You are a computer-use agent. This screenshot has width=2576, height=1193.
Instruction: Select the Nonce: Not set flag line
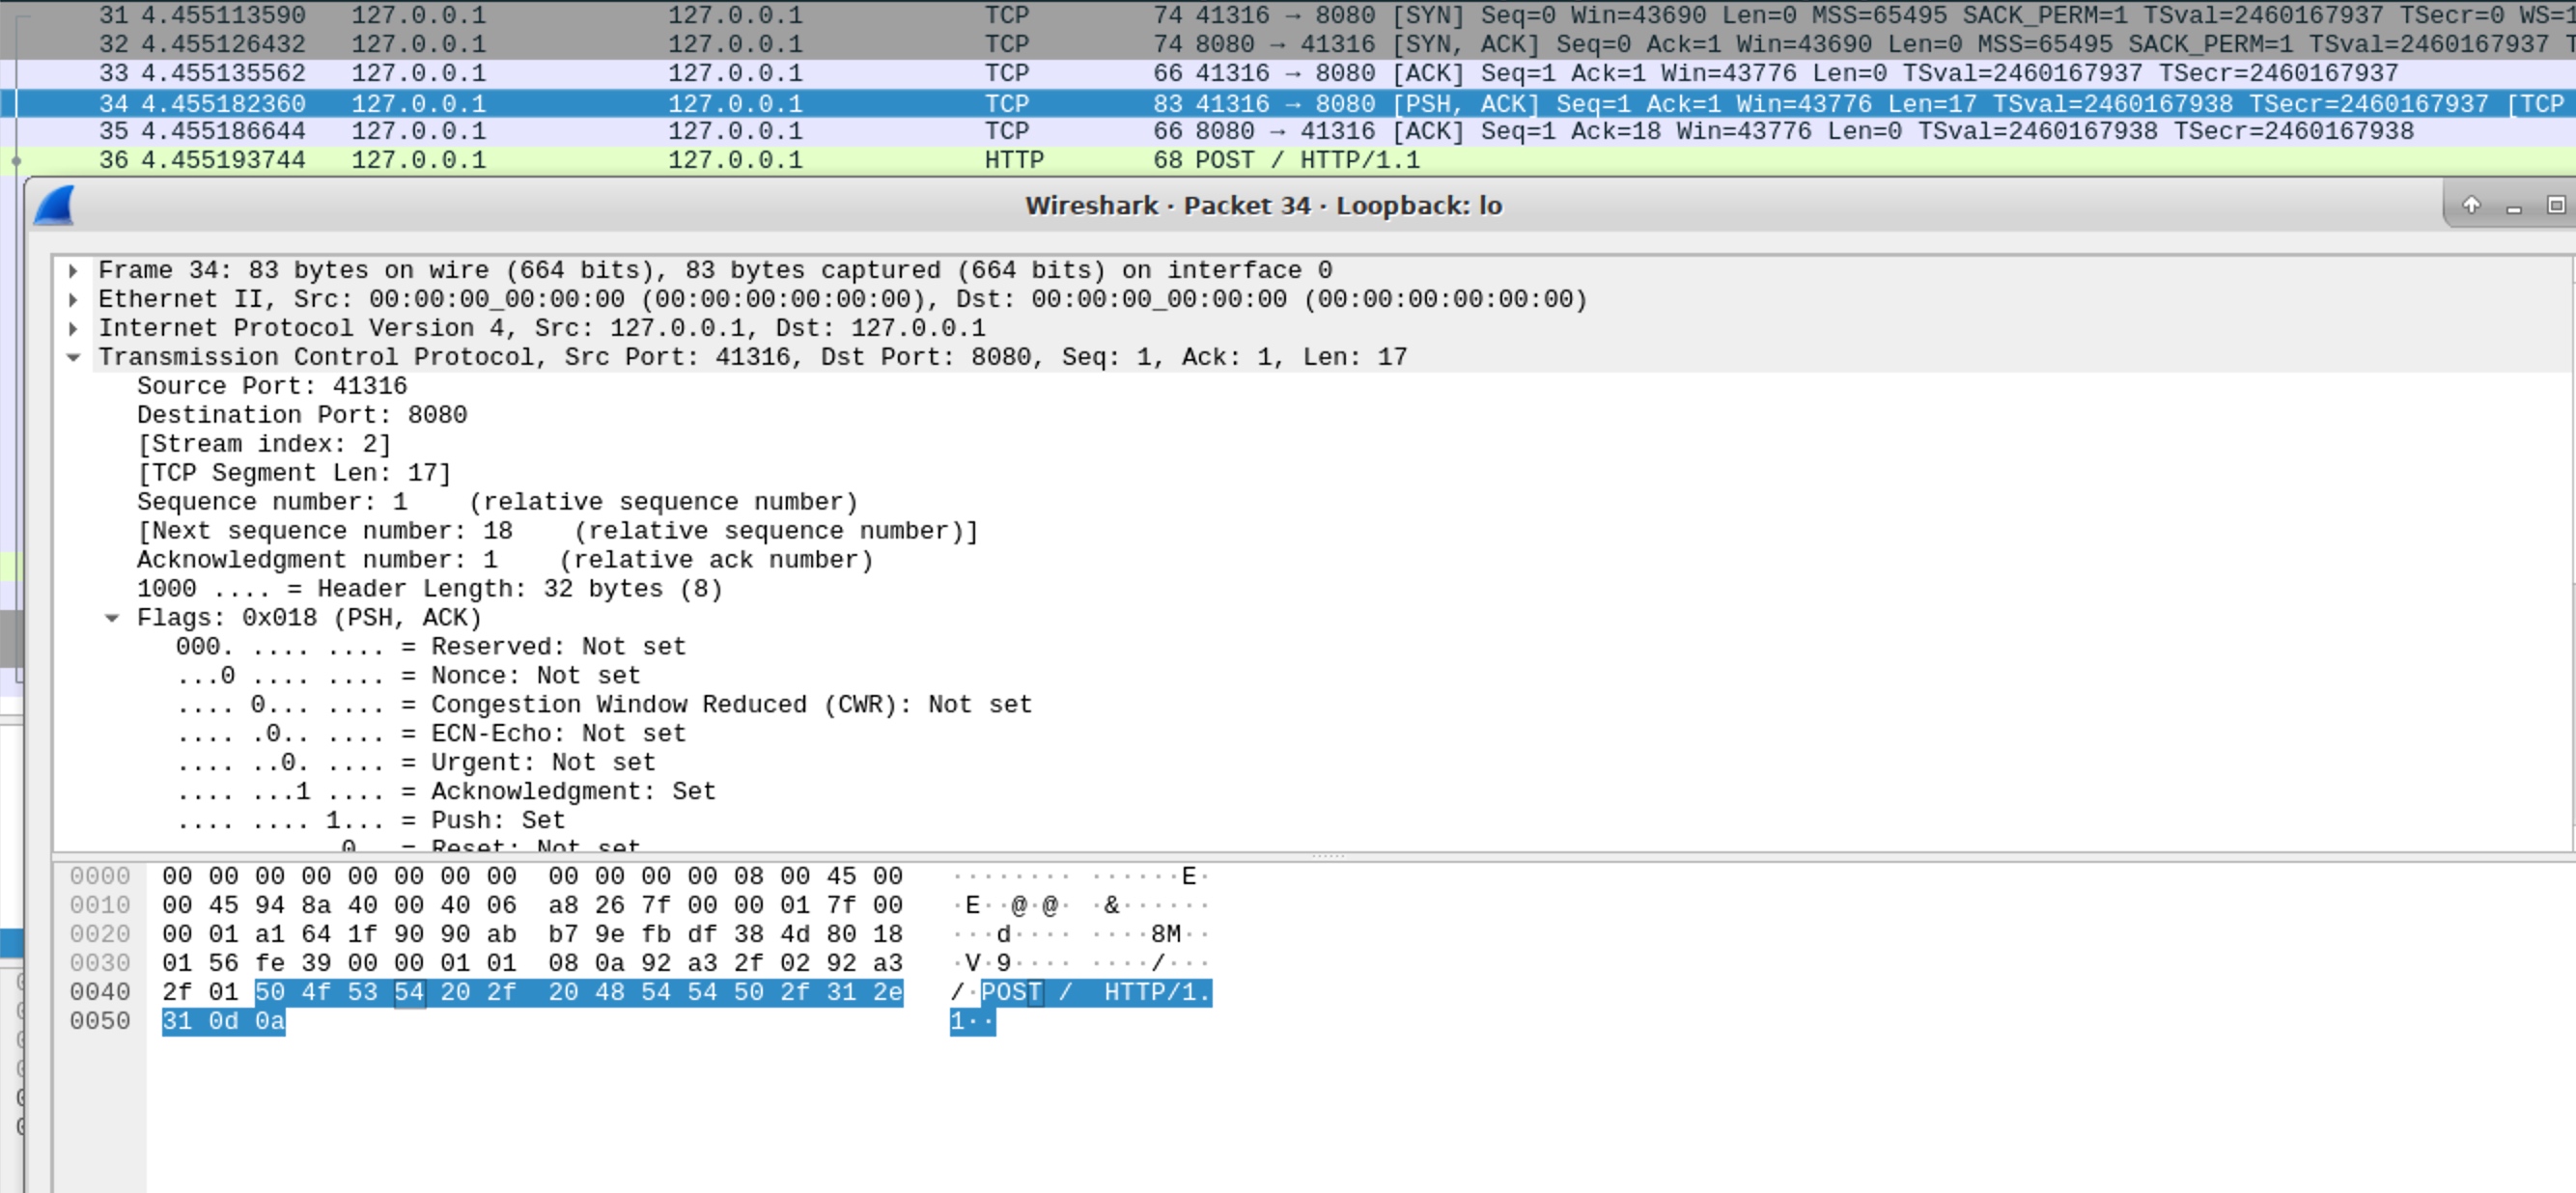pyautogui.click(x=408, y=677)
